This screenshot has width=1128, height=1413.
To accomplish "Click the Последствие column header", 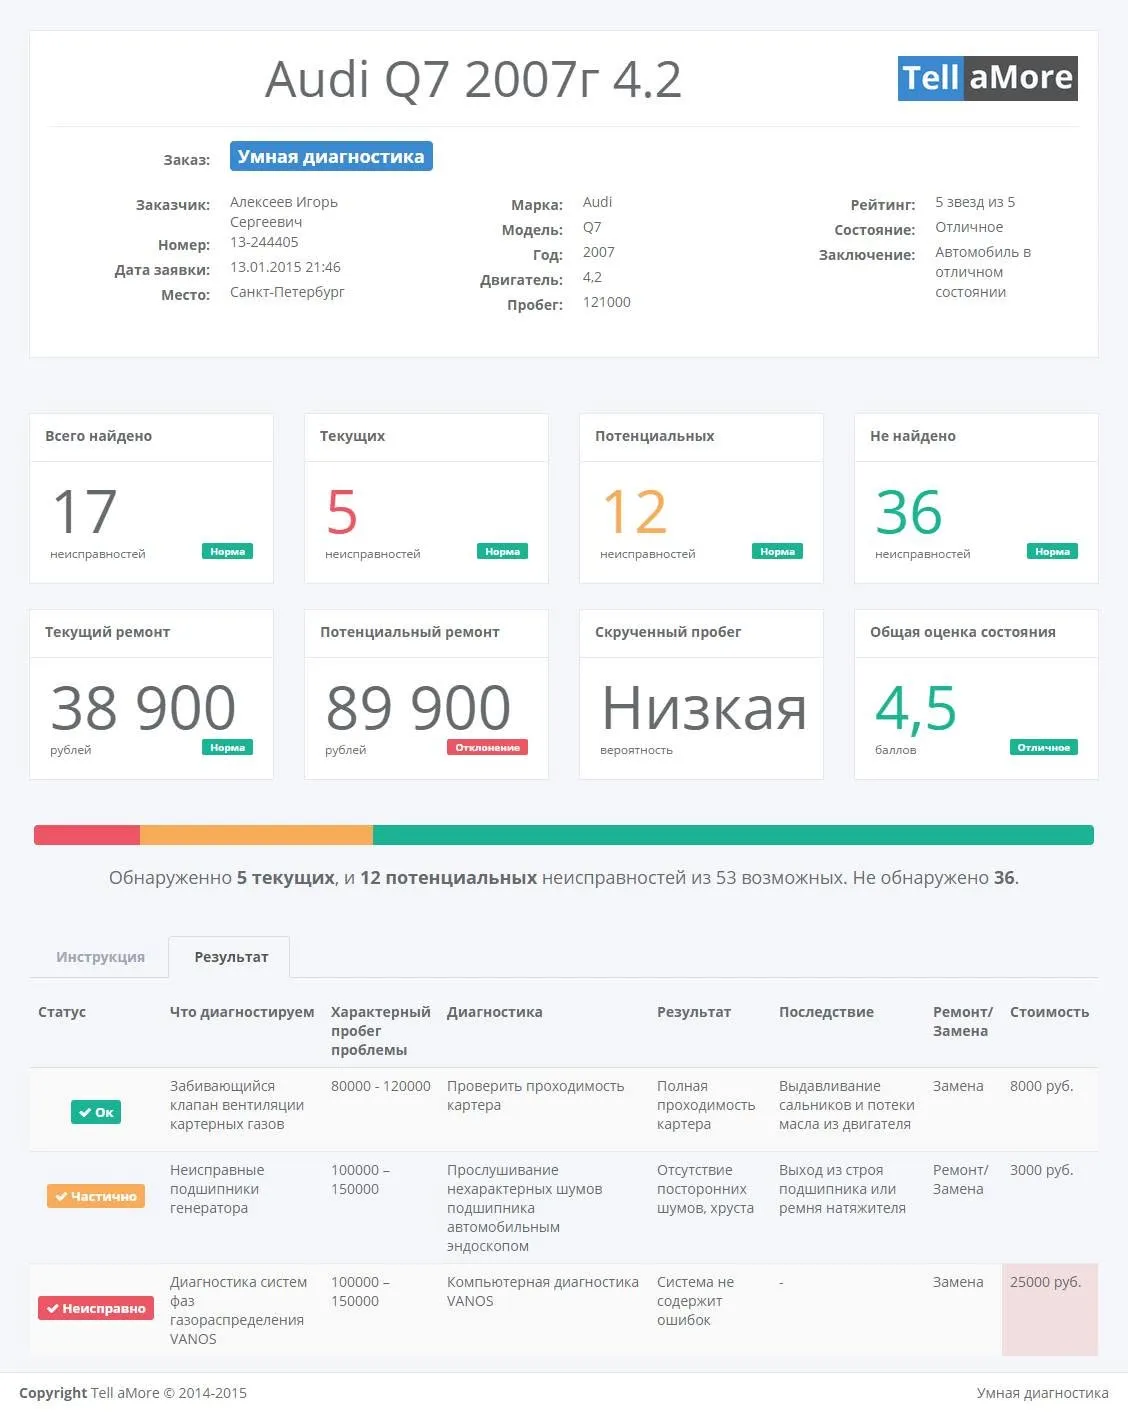I will pyautogui.click(x=826, y=1012).
